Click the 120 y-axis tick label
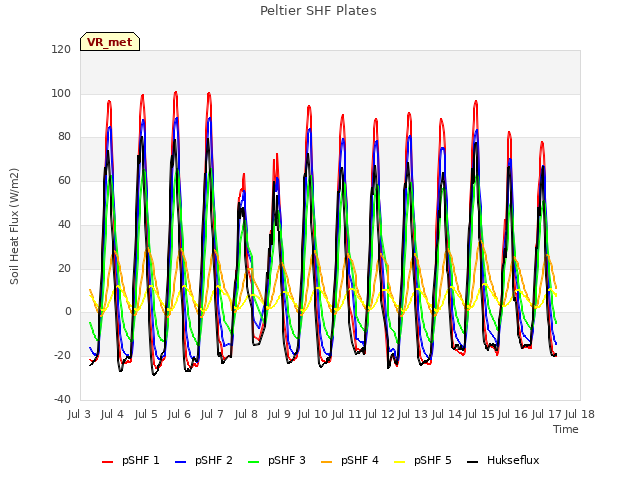 (x=61, y=49)
